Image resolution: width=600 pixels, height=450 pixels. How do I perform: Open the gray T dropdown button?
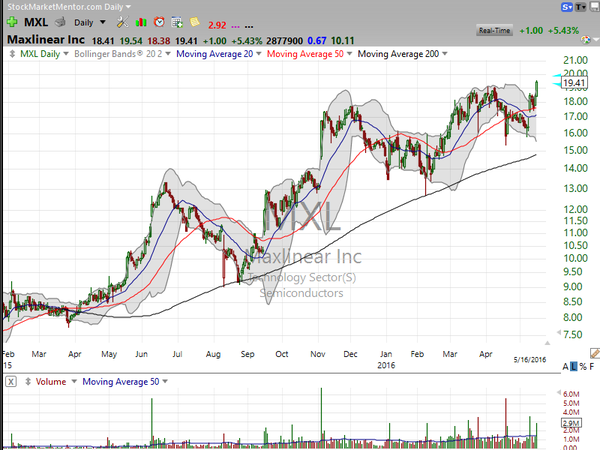click(x=580, y=7)
